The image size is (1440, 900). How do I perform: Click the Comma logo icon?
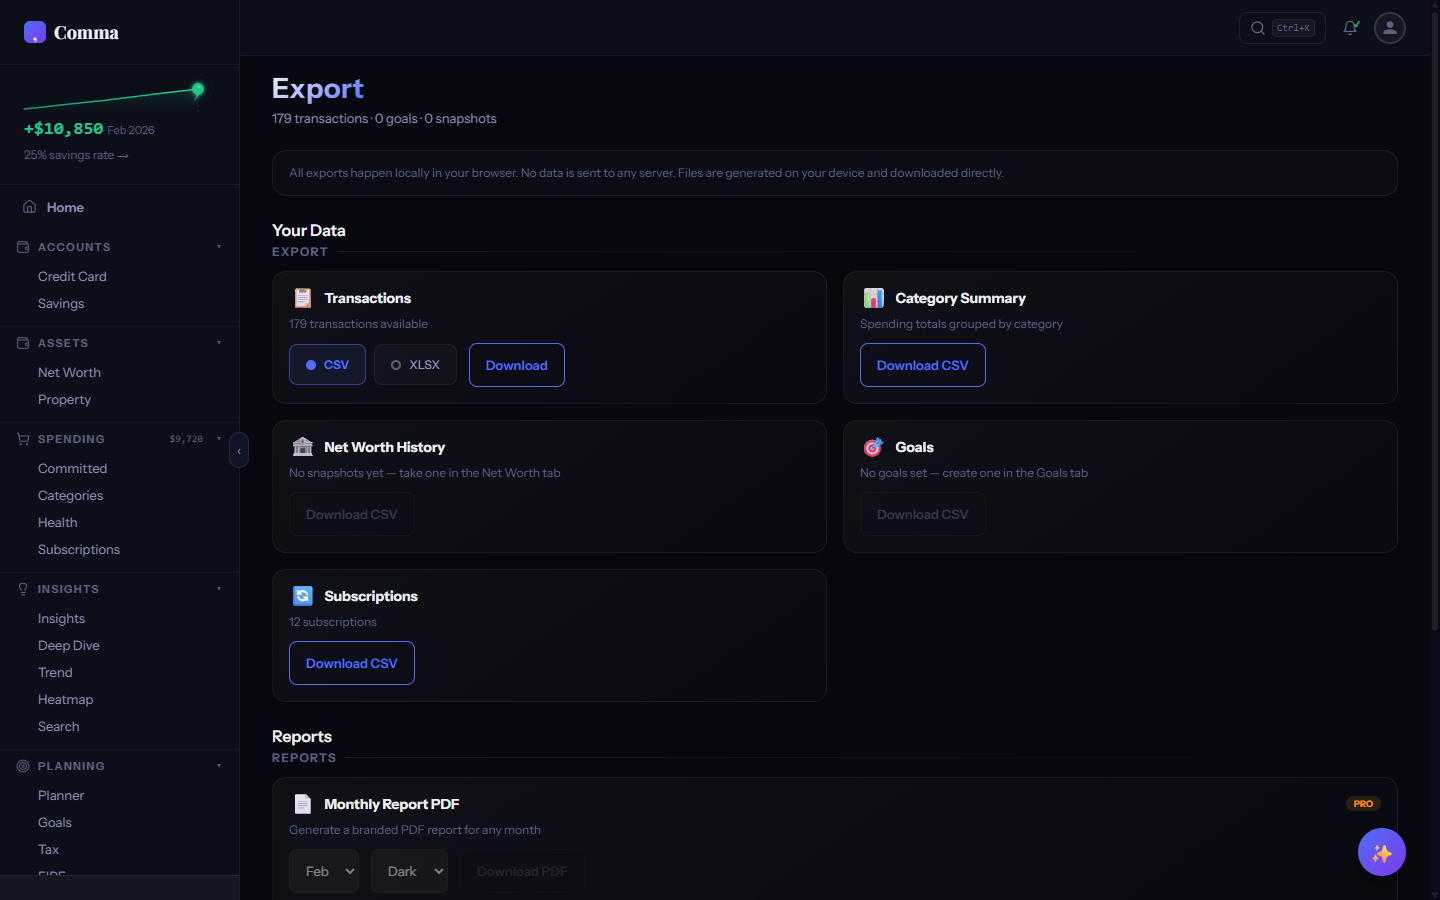click(x=34, y=31)
